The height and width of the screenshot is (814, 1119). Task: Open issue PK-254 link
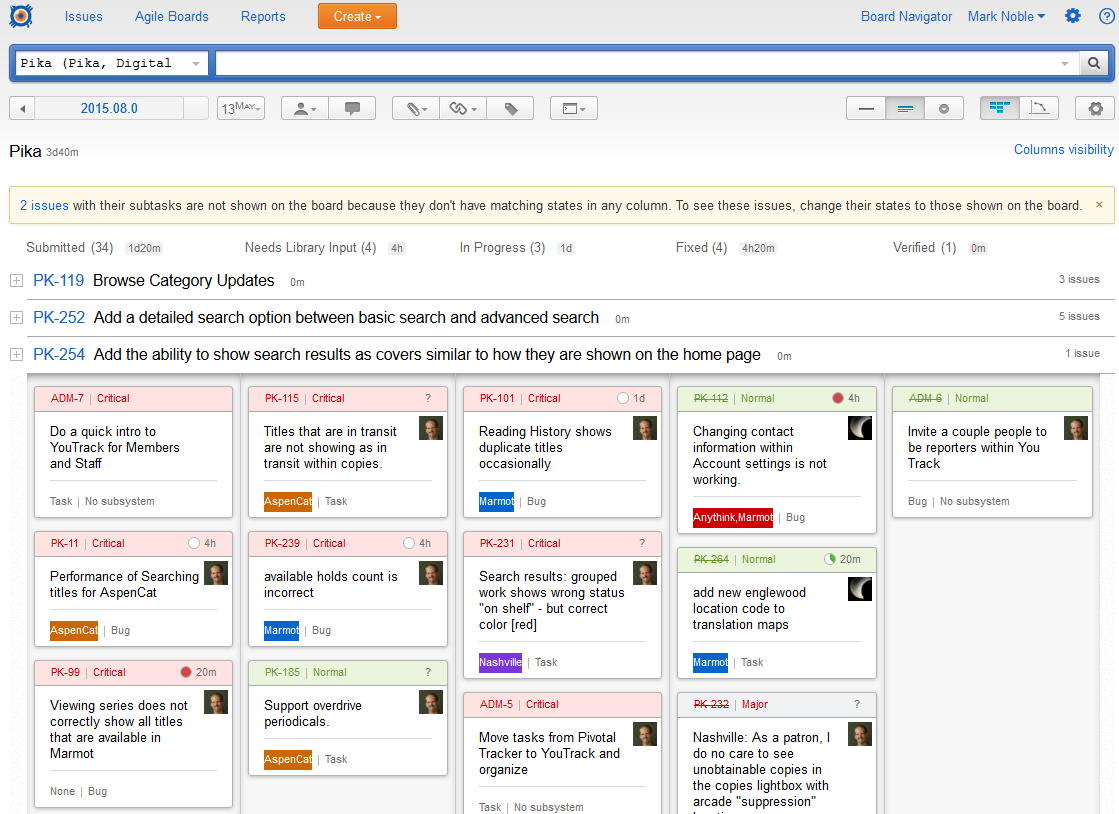(59, 355)
